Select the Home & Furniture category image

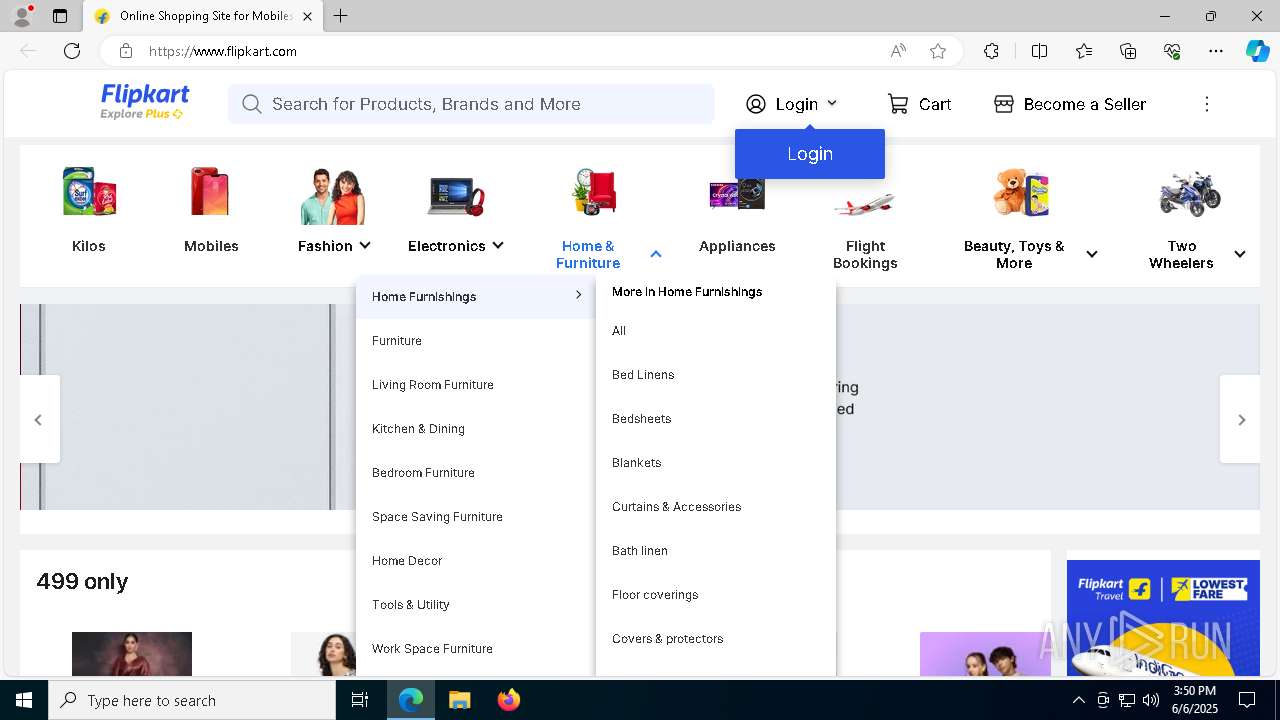tap(595, 192)
